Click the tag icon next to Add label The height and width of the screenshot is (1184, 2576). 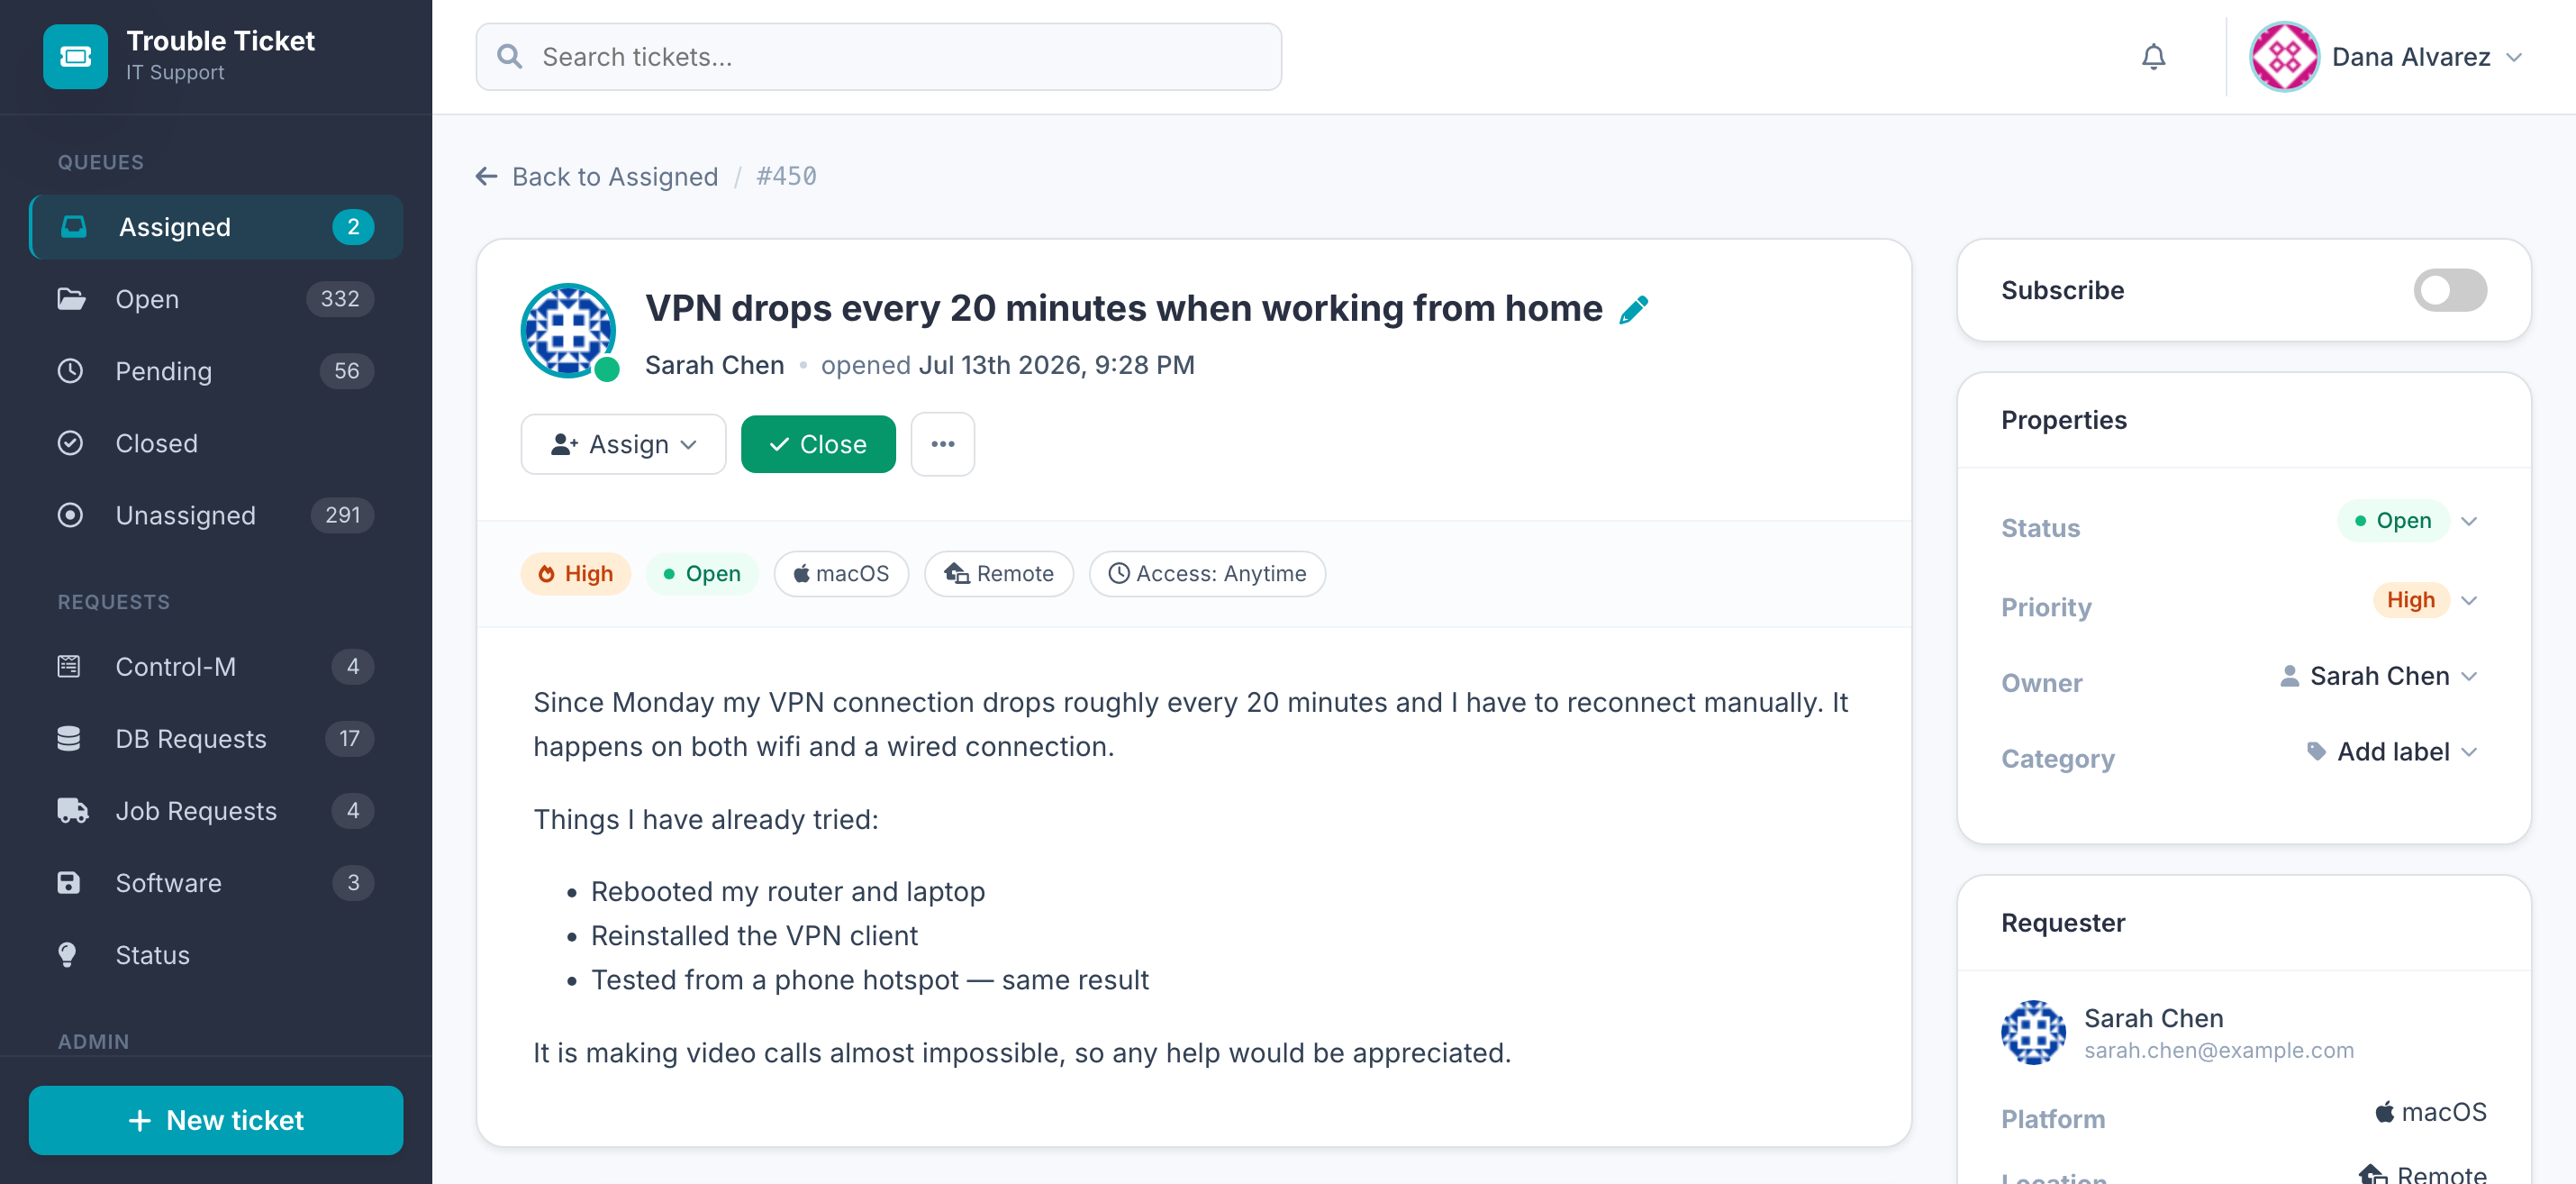pos(2316,751)
